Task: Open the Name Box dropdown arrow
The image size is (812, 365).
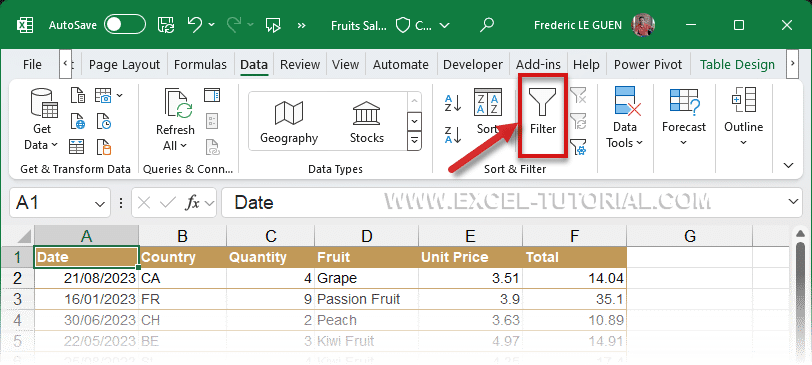Action: coord(99,203)
